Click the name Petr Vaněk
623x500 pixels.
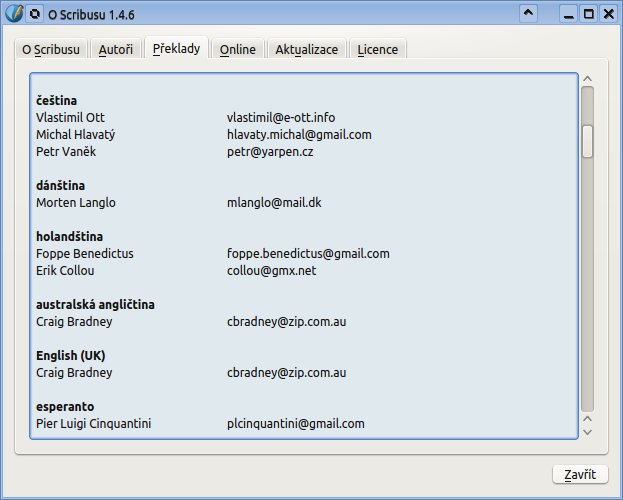pyautogui.click(x=66, y=151)
